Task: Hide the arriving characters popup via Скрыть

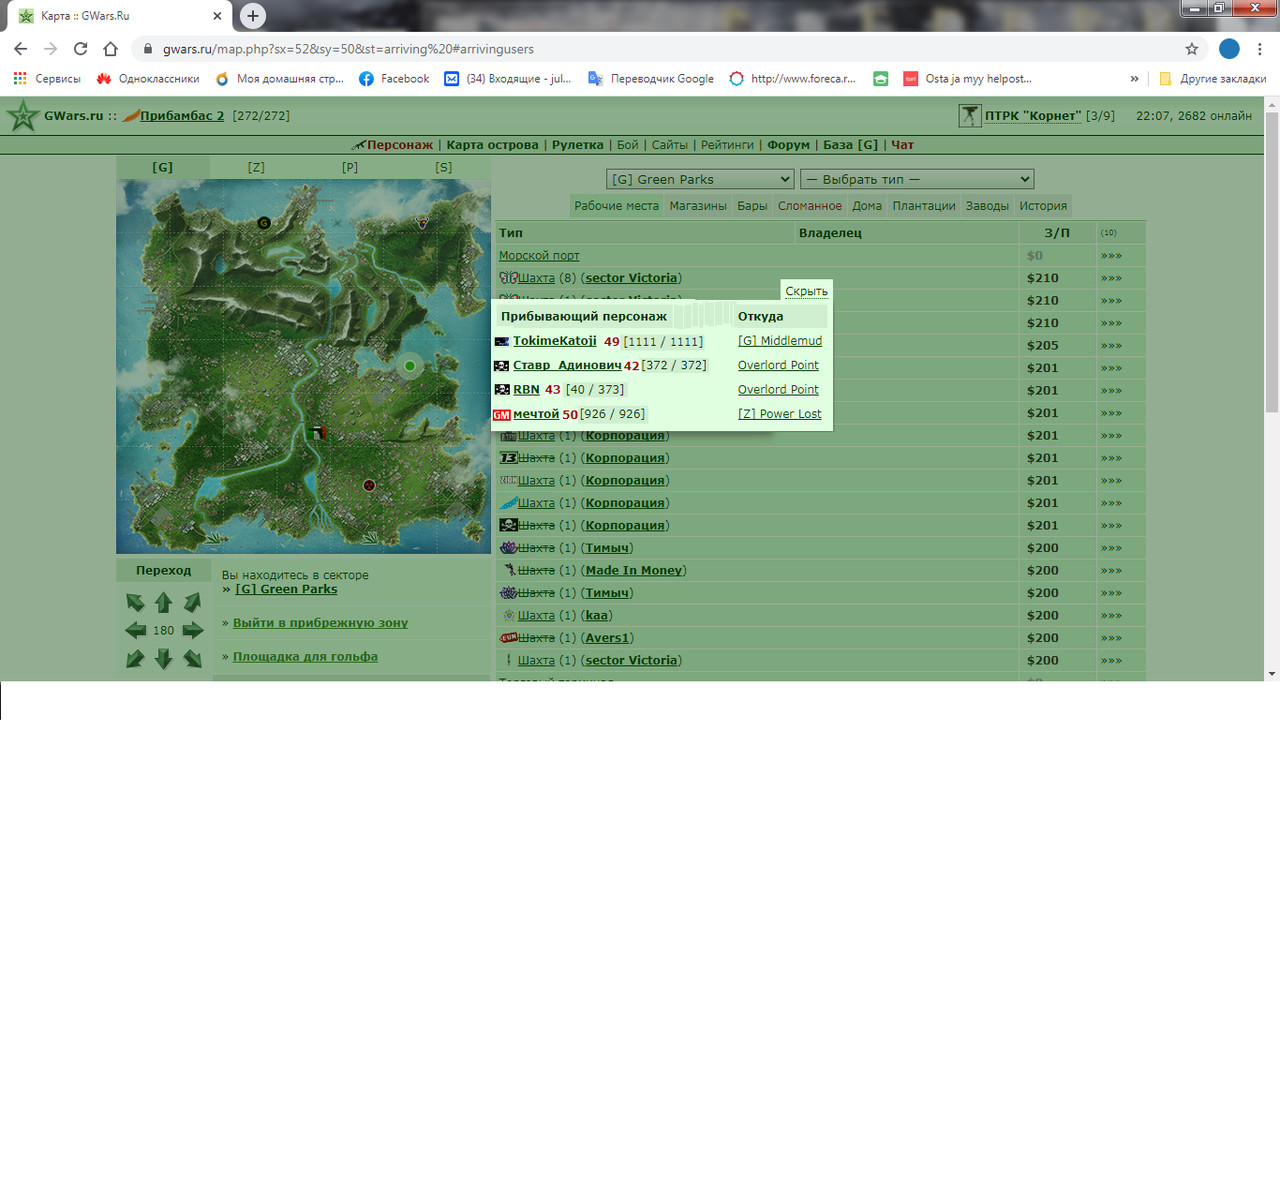Action: pyautogui.click(x=806, y=291)
